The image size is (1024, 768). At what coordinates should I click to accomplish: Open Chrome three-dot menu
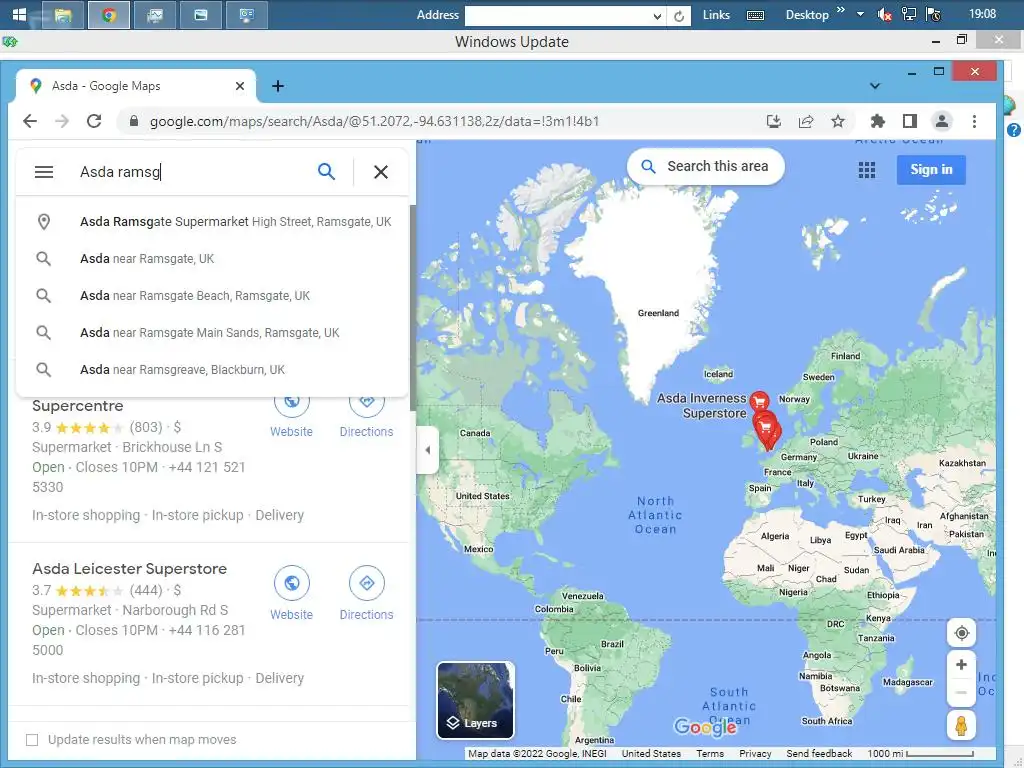[x=974, y=121]
